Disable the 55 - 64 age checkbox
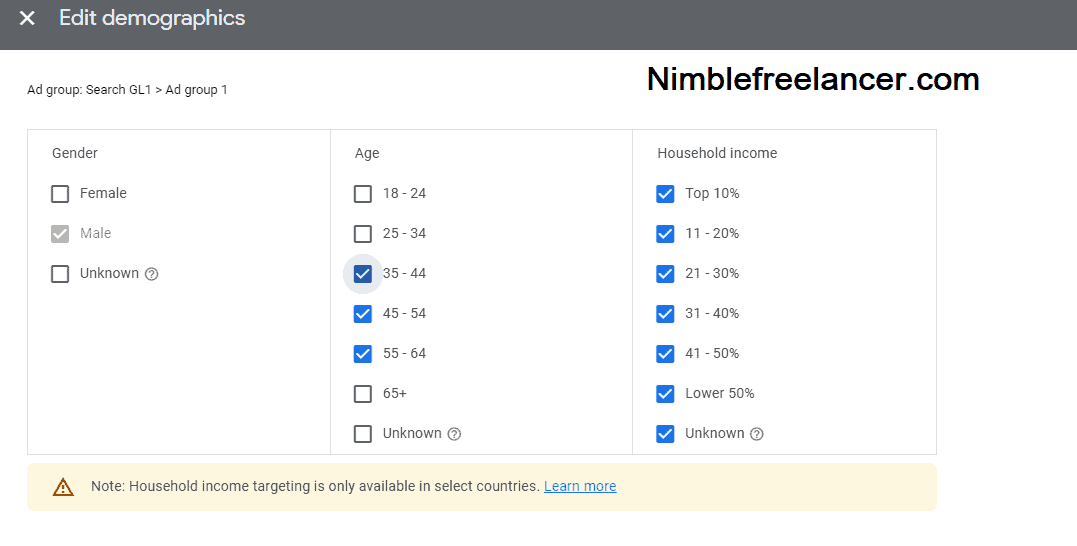Image resolution: width=1077 pixels, height=546 pixels. coord(363,354)
